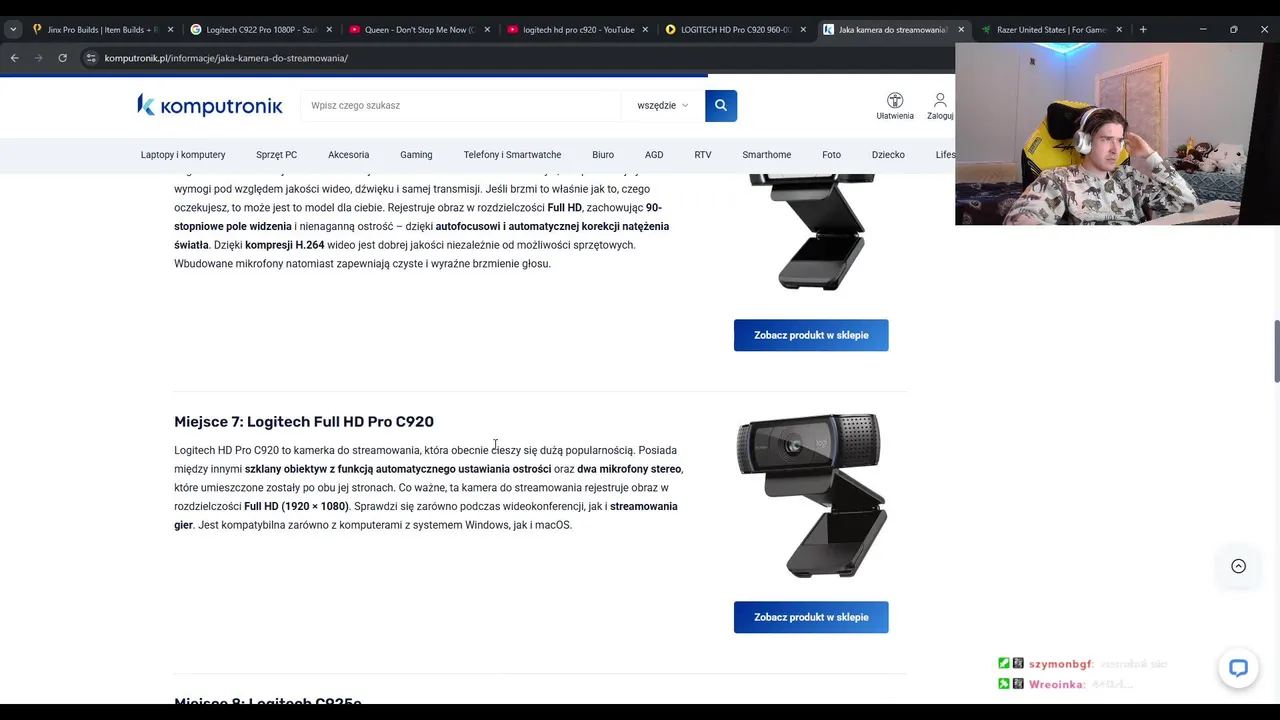Image resolution: width=1280 pixels, height=720 pixels.
Task: Switch to the Razer United States tab
Action: point(1050,30)
